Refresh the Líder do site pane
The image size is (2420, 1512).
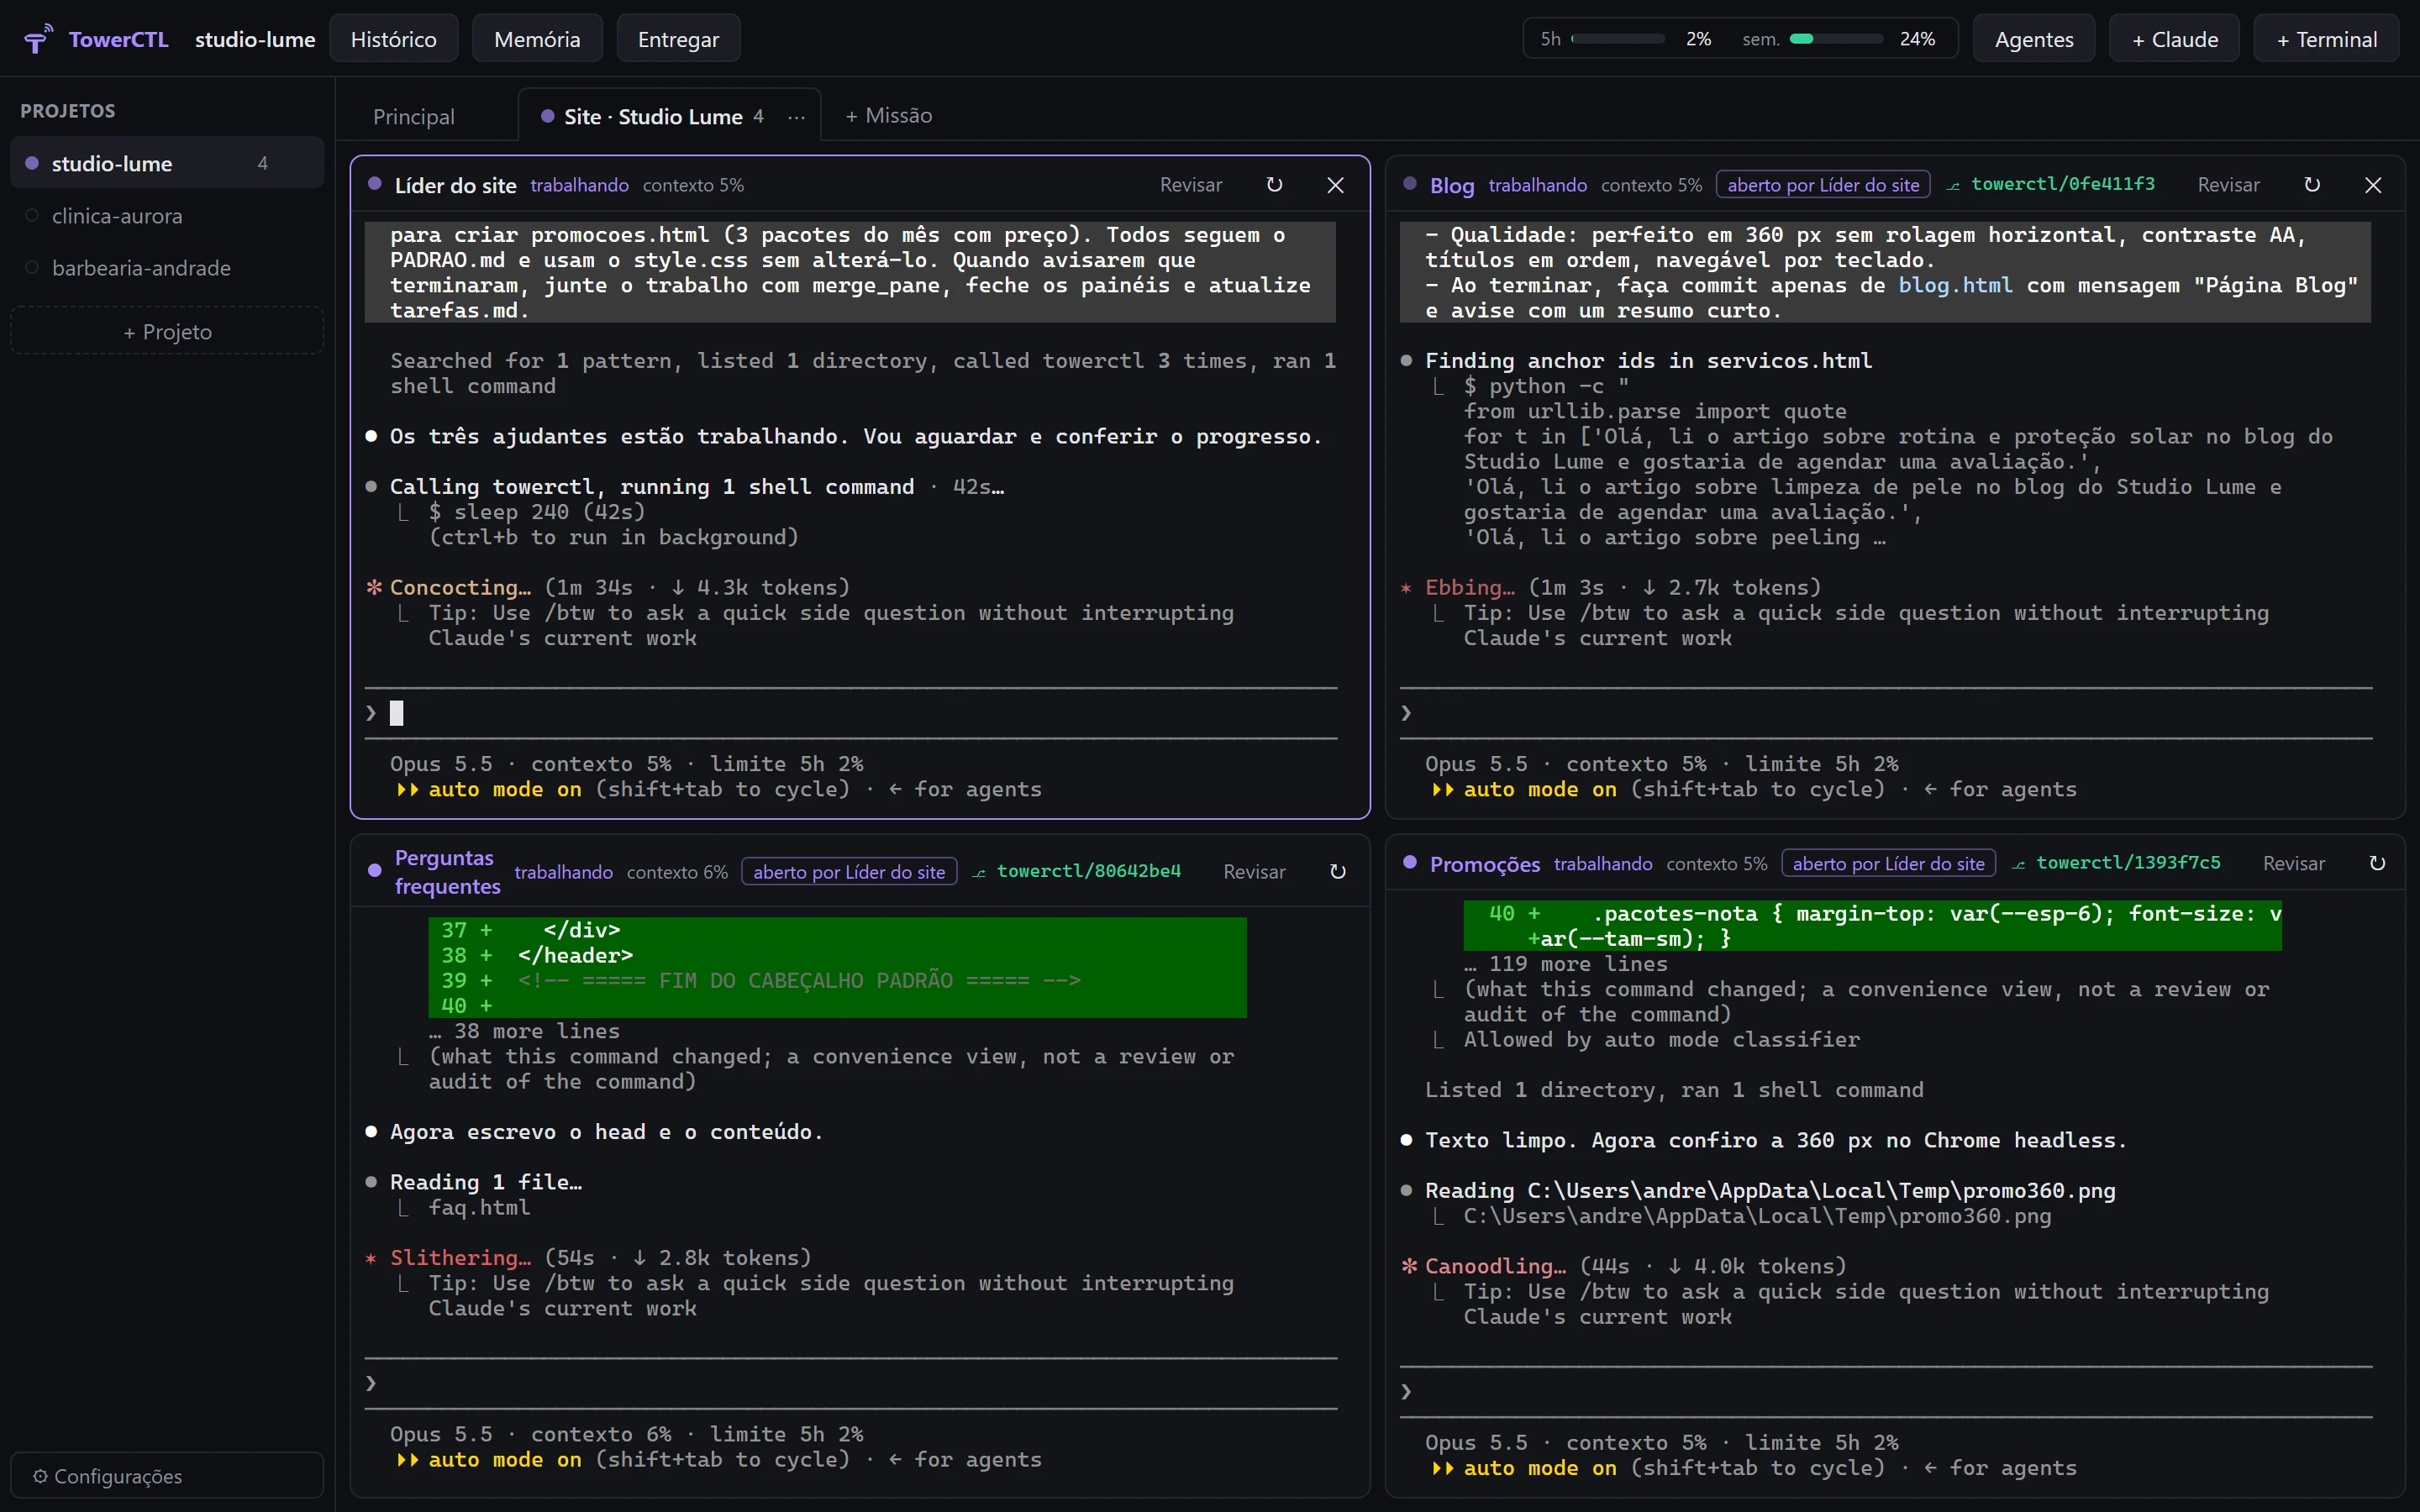(1274, 185)
